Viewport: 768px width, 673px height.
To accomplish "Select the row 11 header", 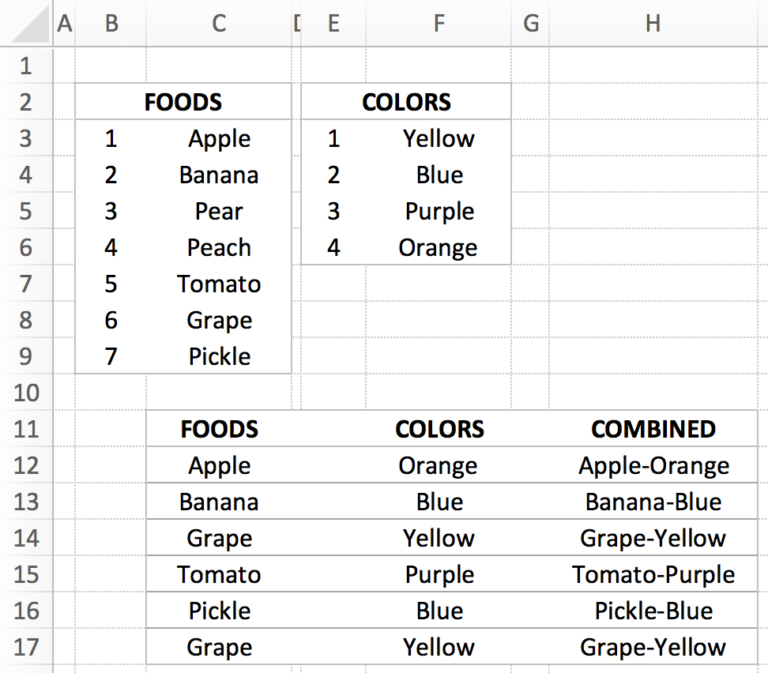I will [26, 429].
